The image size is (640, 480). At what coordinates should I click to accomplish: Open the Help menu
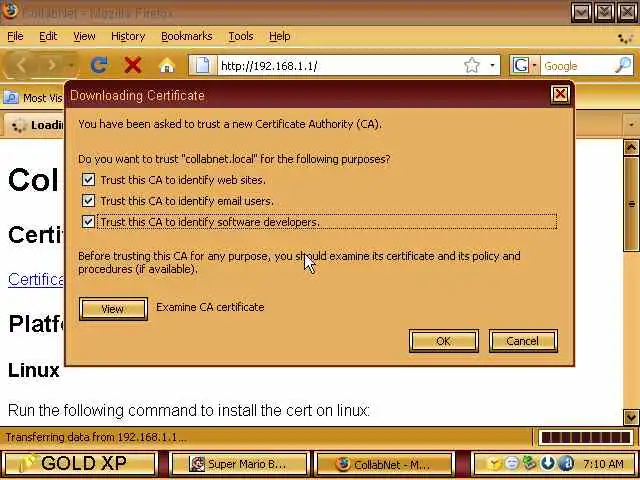point(280,36)
